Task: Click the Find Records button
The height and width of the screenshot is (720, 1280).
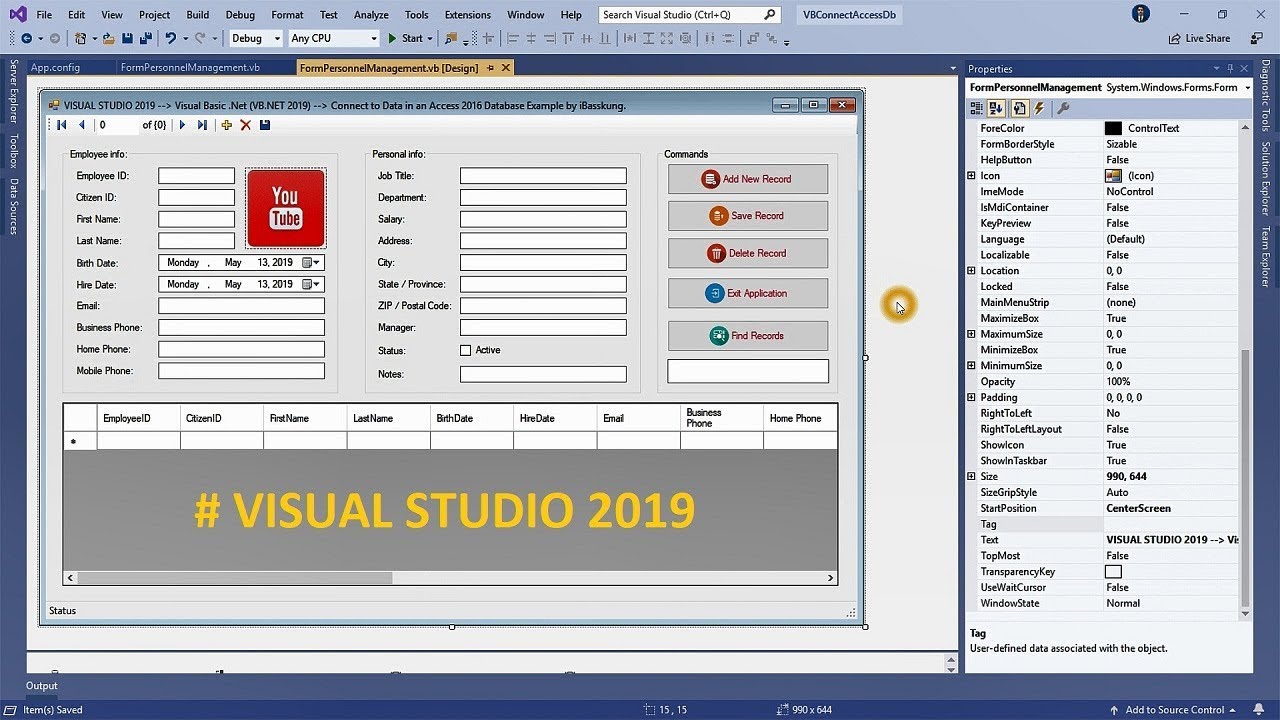Action: click(x=748, y=335)
